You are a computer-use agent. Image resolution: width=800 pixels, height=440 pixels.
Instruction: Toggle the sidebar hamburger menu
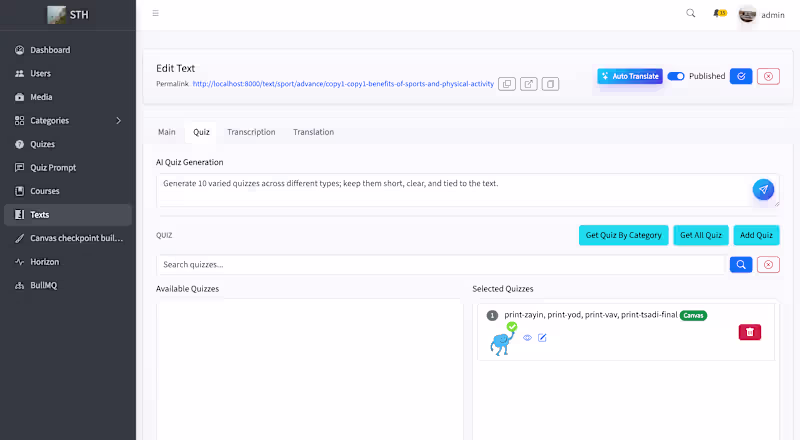[x=156, y=13]
